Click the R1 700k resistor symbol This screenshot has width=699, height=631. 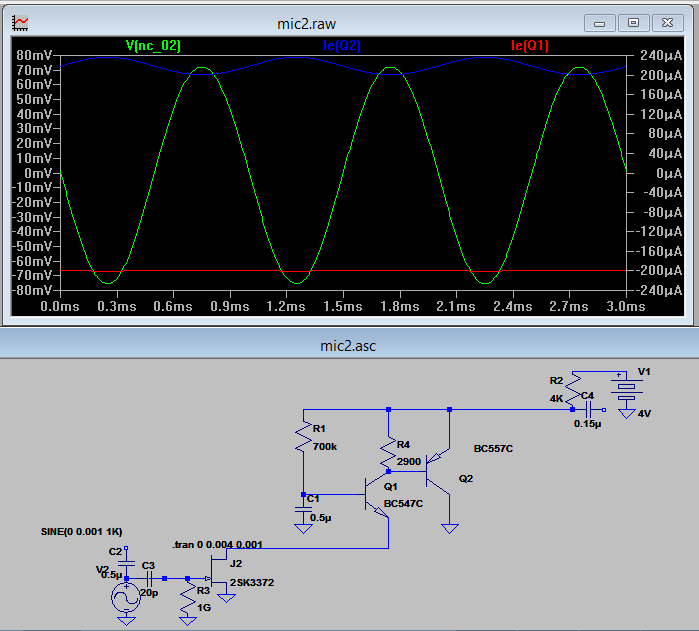pyautogui.click(x=303, y=436)
